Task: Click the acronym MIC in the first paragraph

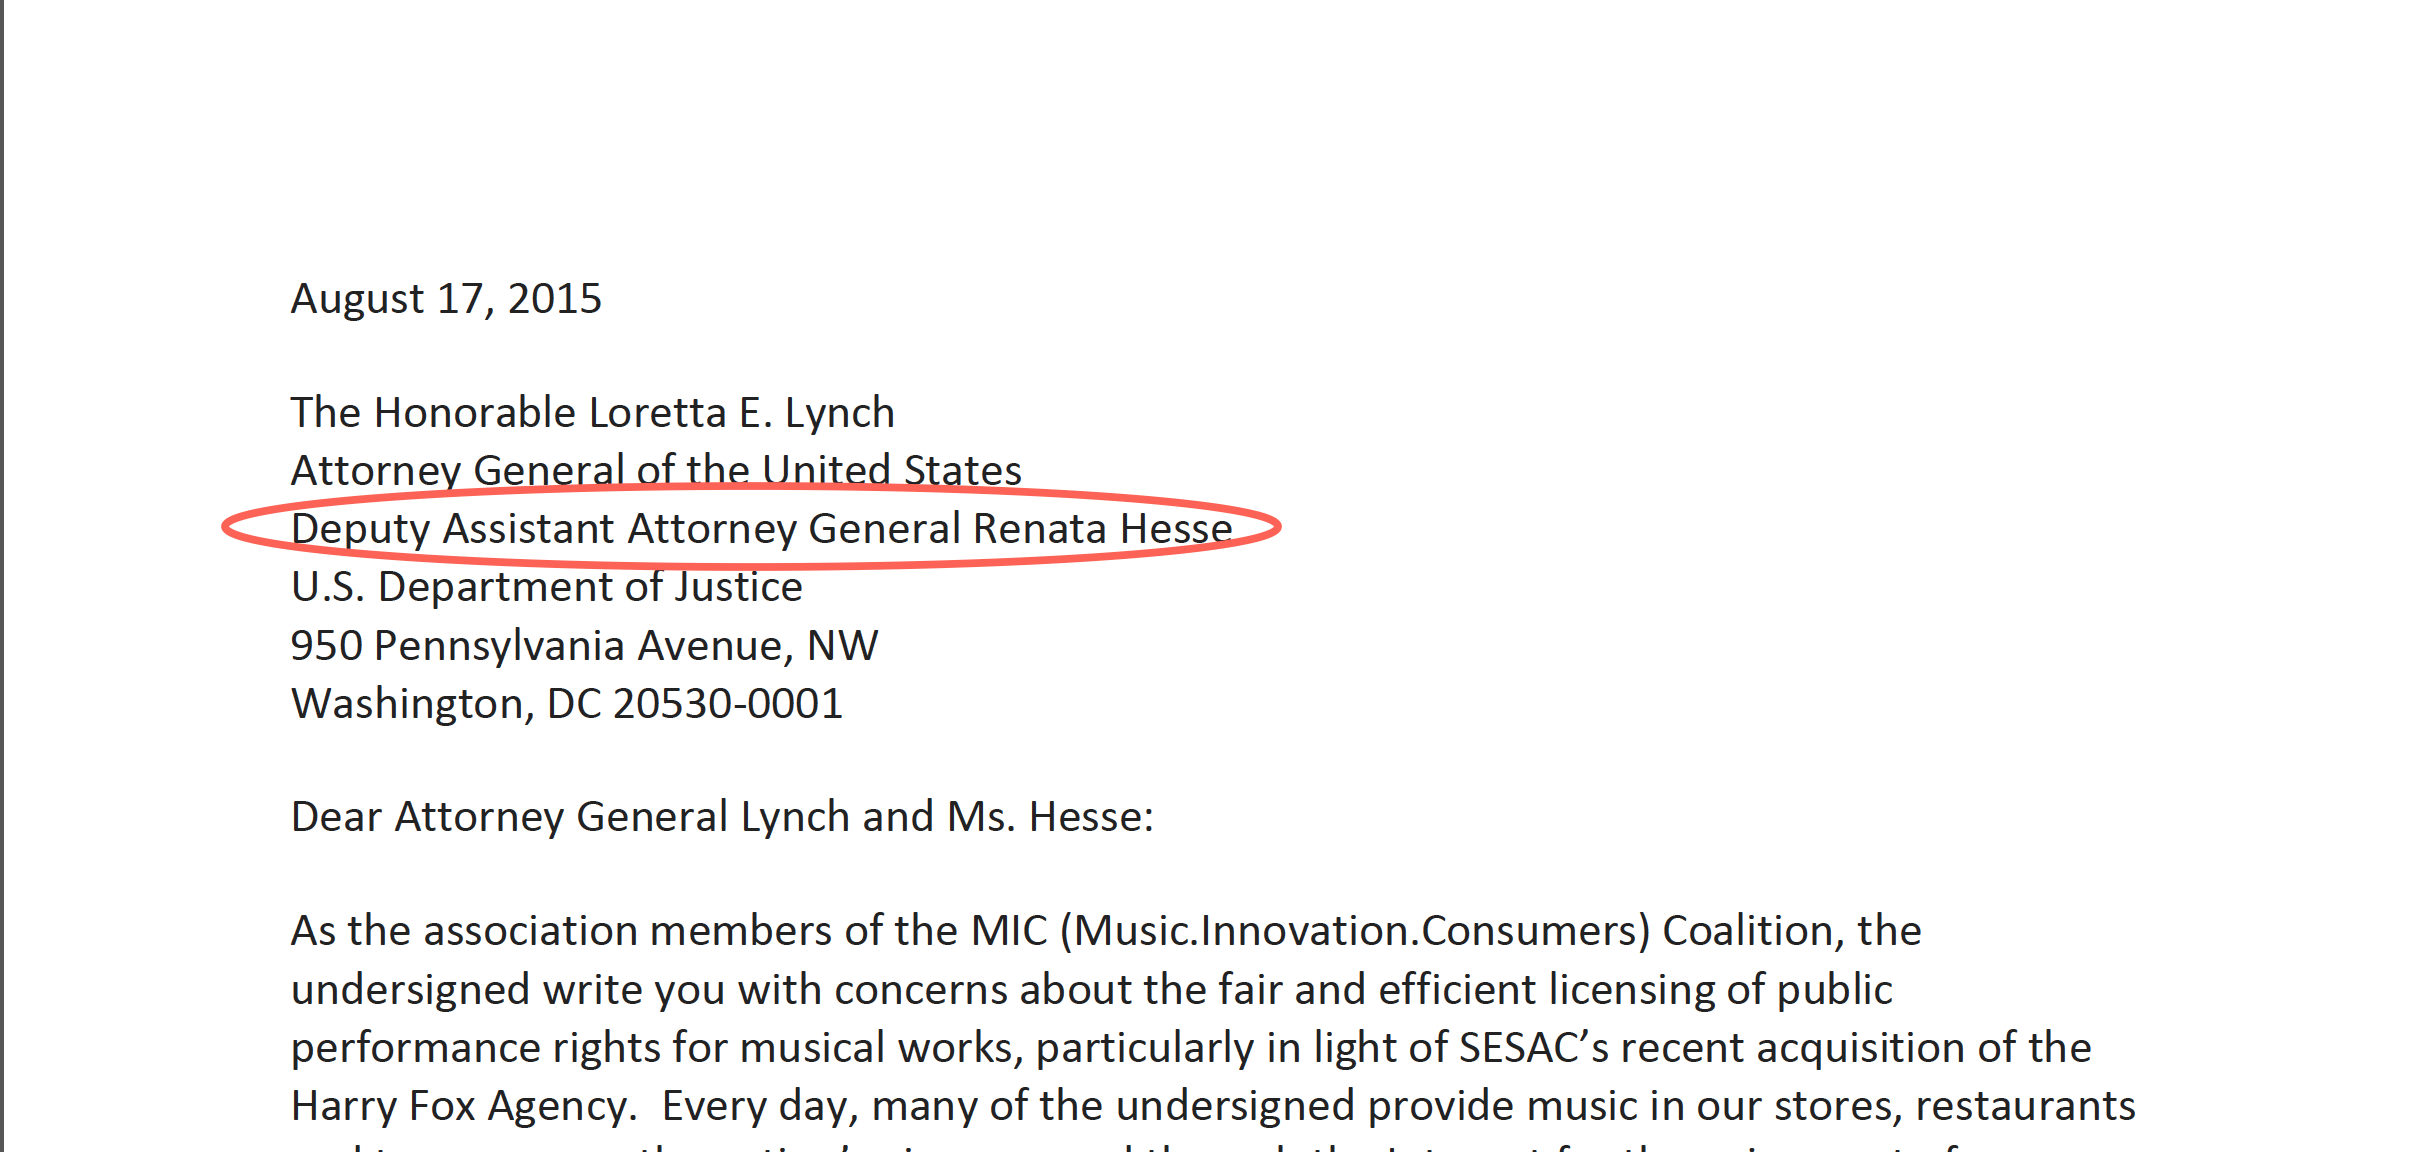Action: pyautogui.click(x=1008, y=931)
